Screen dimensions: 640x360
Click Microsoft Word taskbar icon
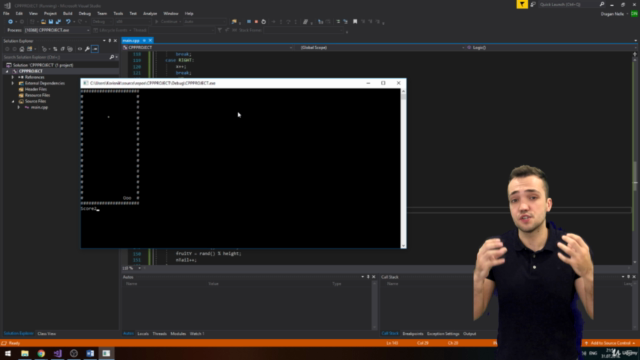click(90, 353)
